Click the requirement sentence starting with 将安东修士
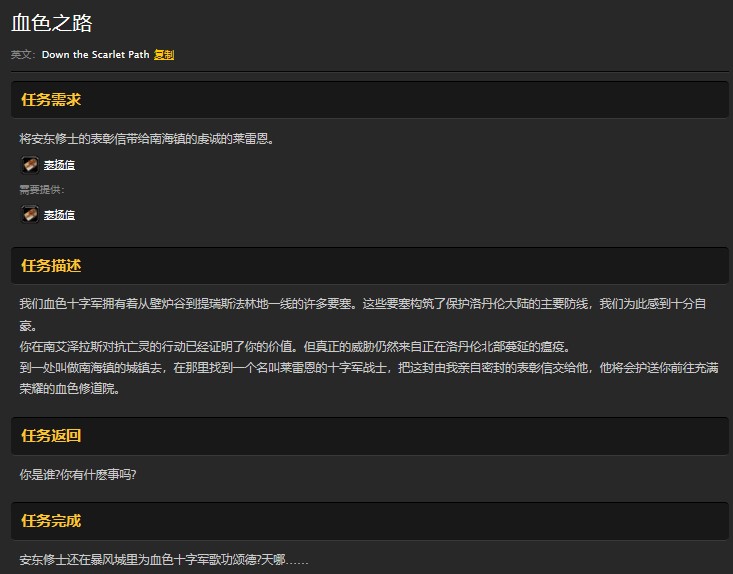This screenshot has height=574, width=733. tap(146, 139)
